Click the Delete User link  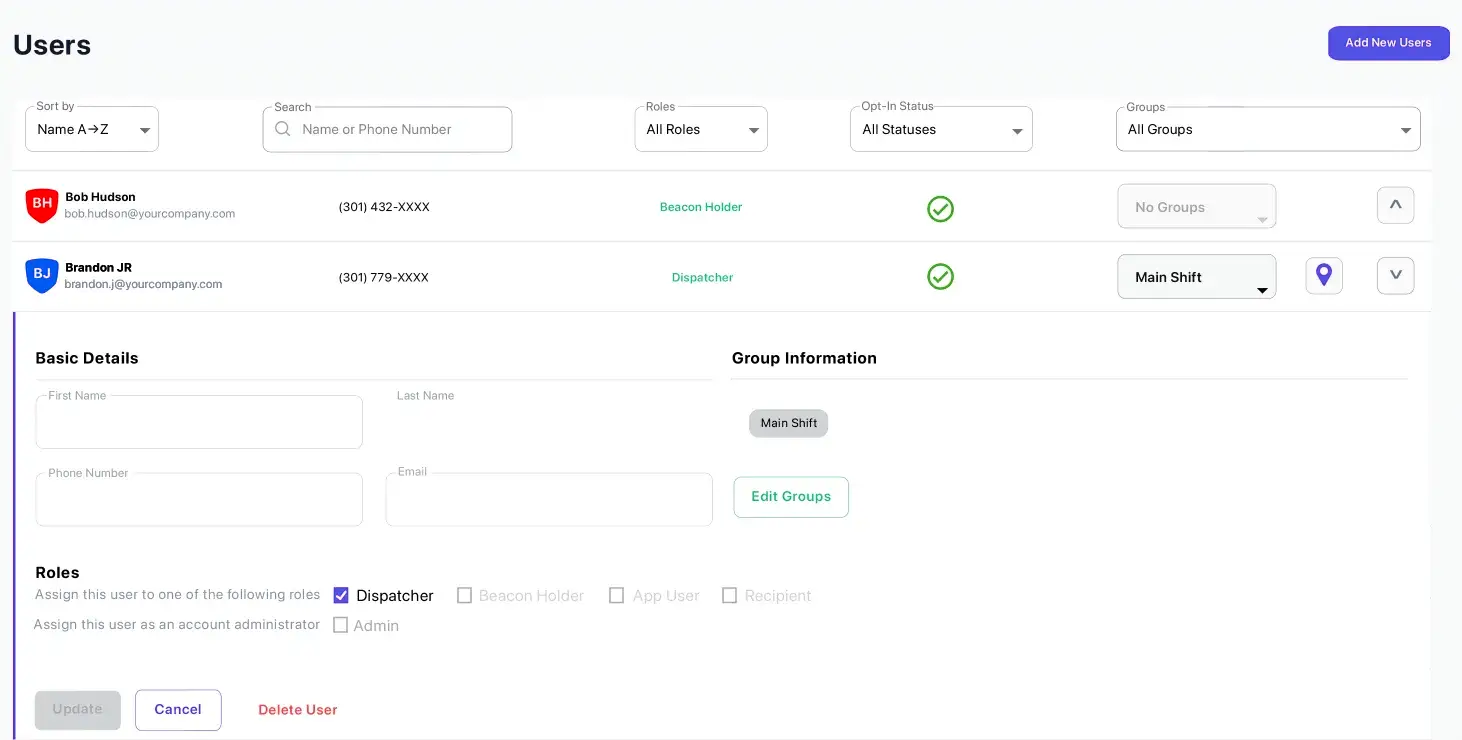[298, 710]
